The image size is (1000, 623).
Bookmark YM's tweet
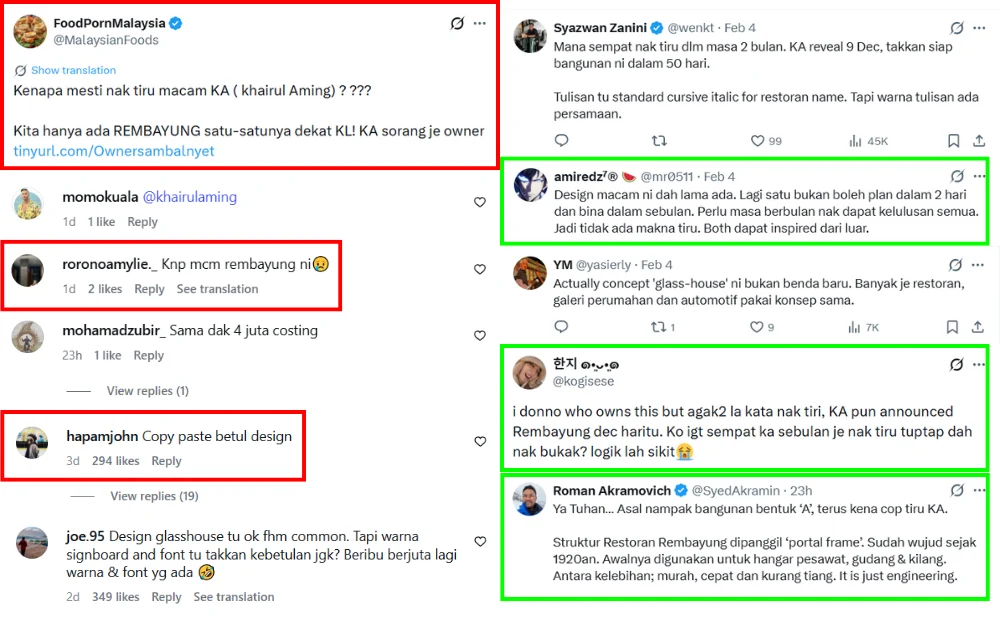953,326
